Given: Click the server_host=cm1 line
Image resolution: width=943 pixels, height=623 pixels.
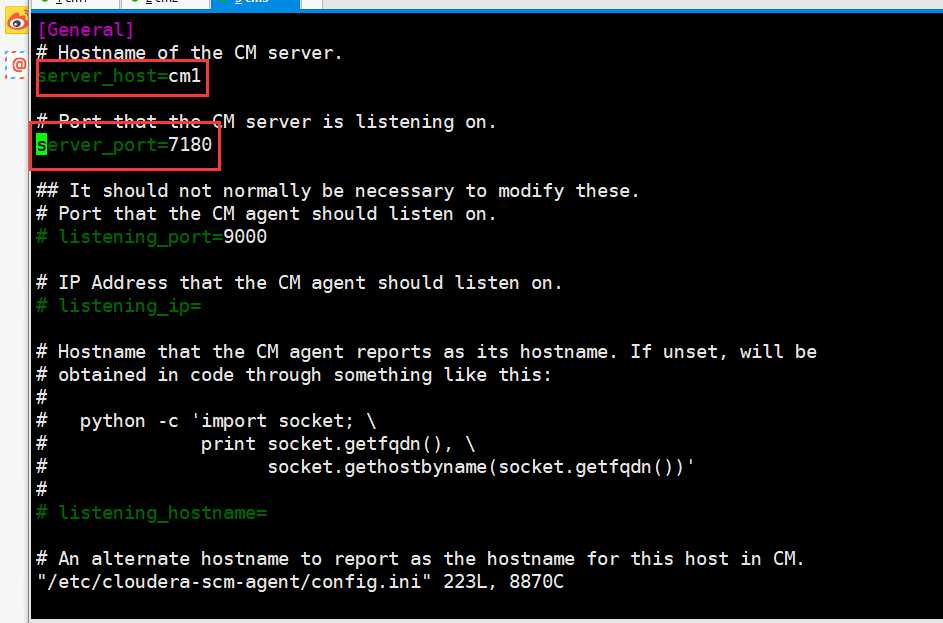Looking at the screenshot, I should [119, 76].
